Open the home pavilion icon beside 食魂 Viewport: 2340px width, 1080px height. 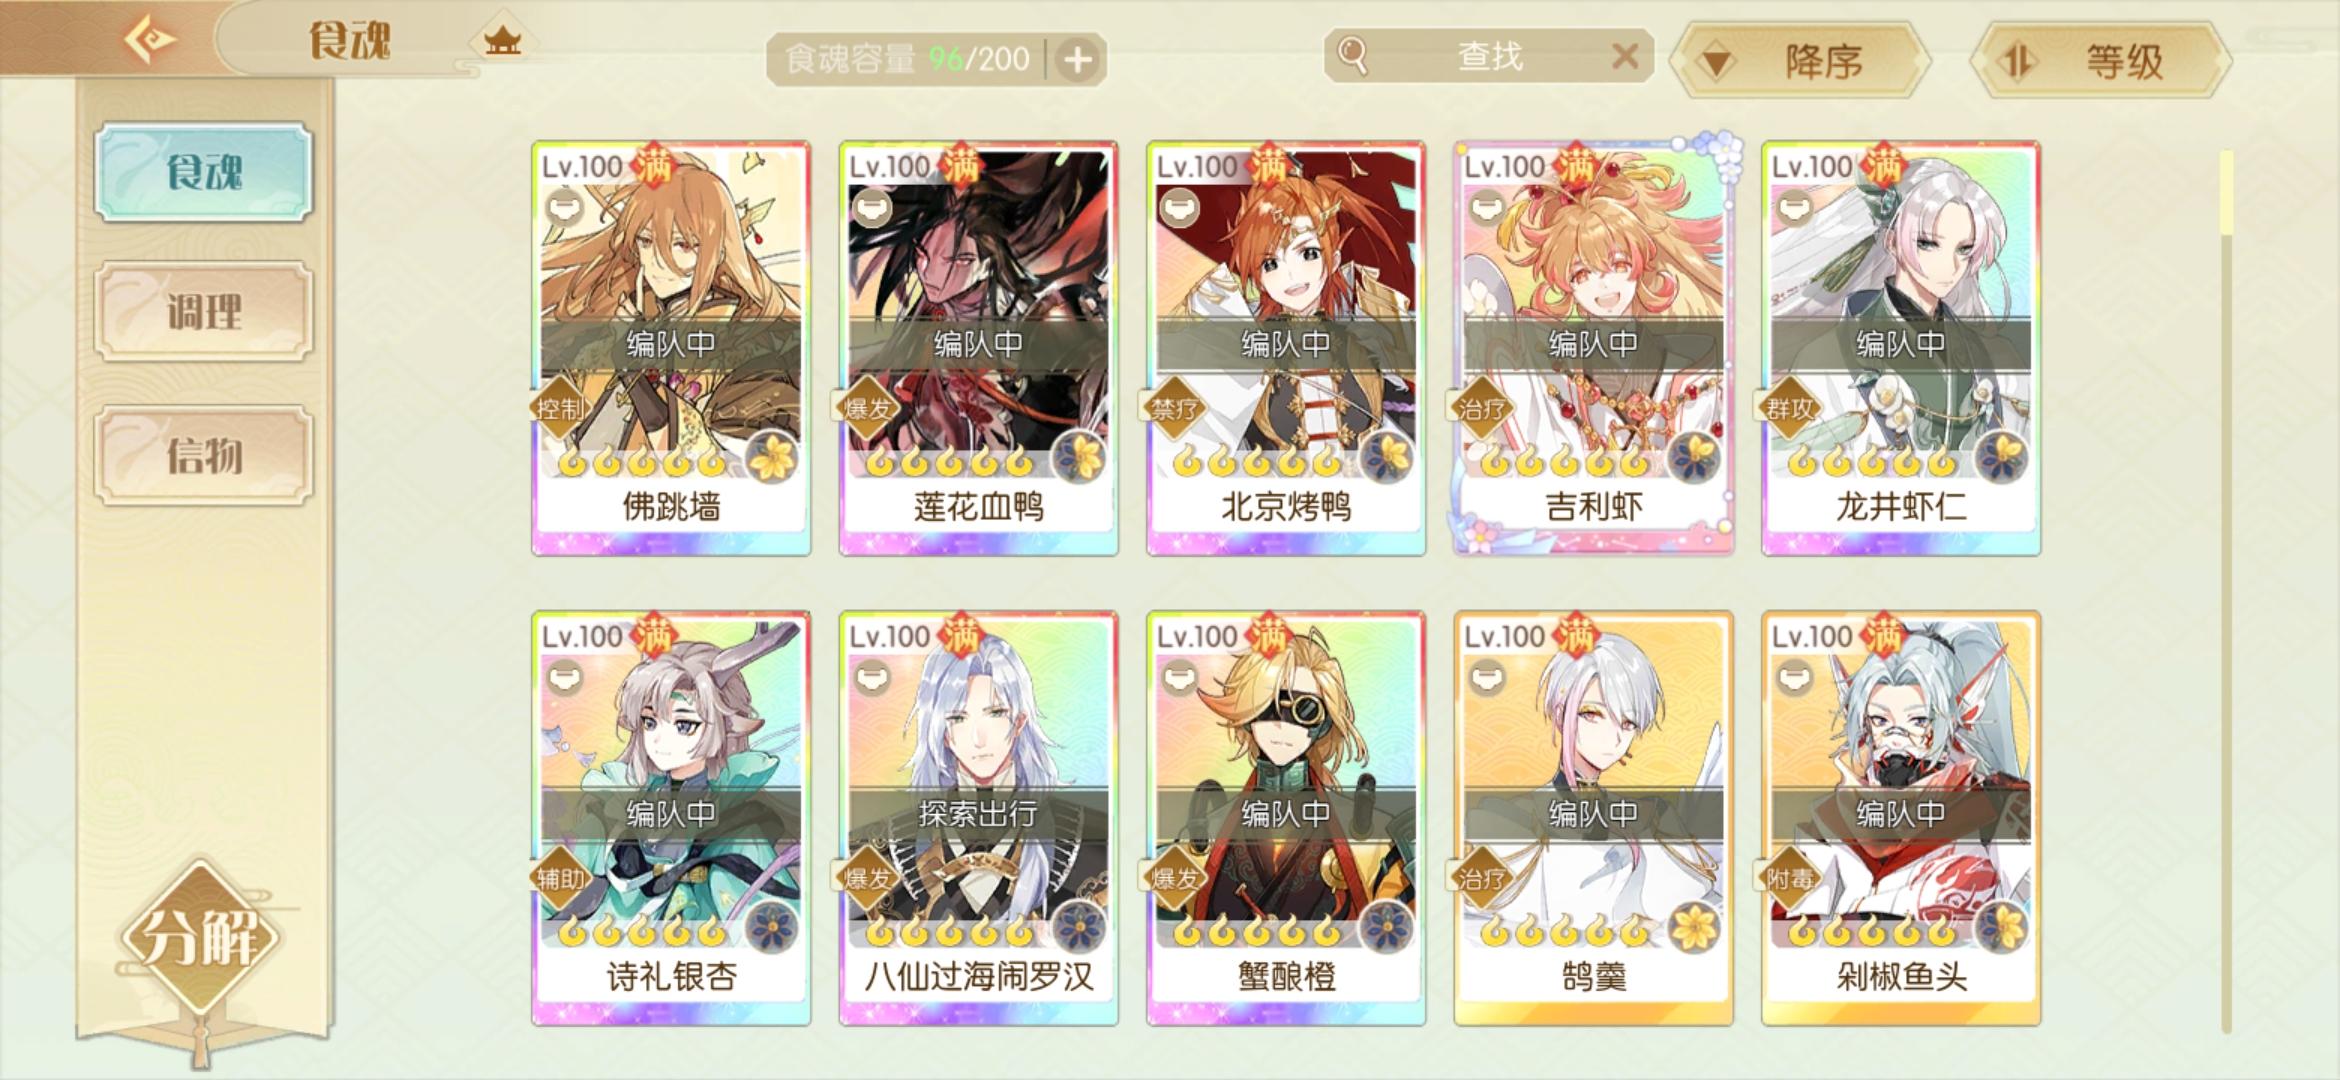[x=503, y=41]
